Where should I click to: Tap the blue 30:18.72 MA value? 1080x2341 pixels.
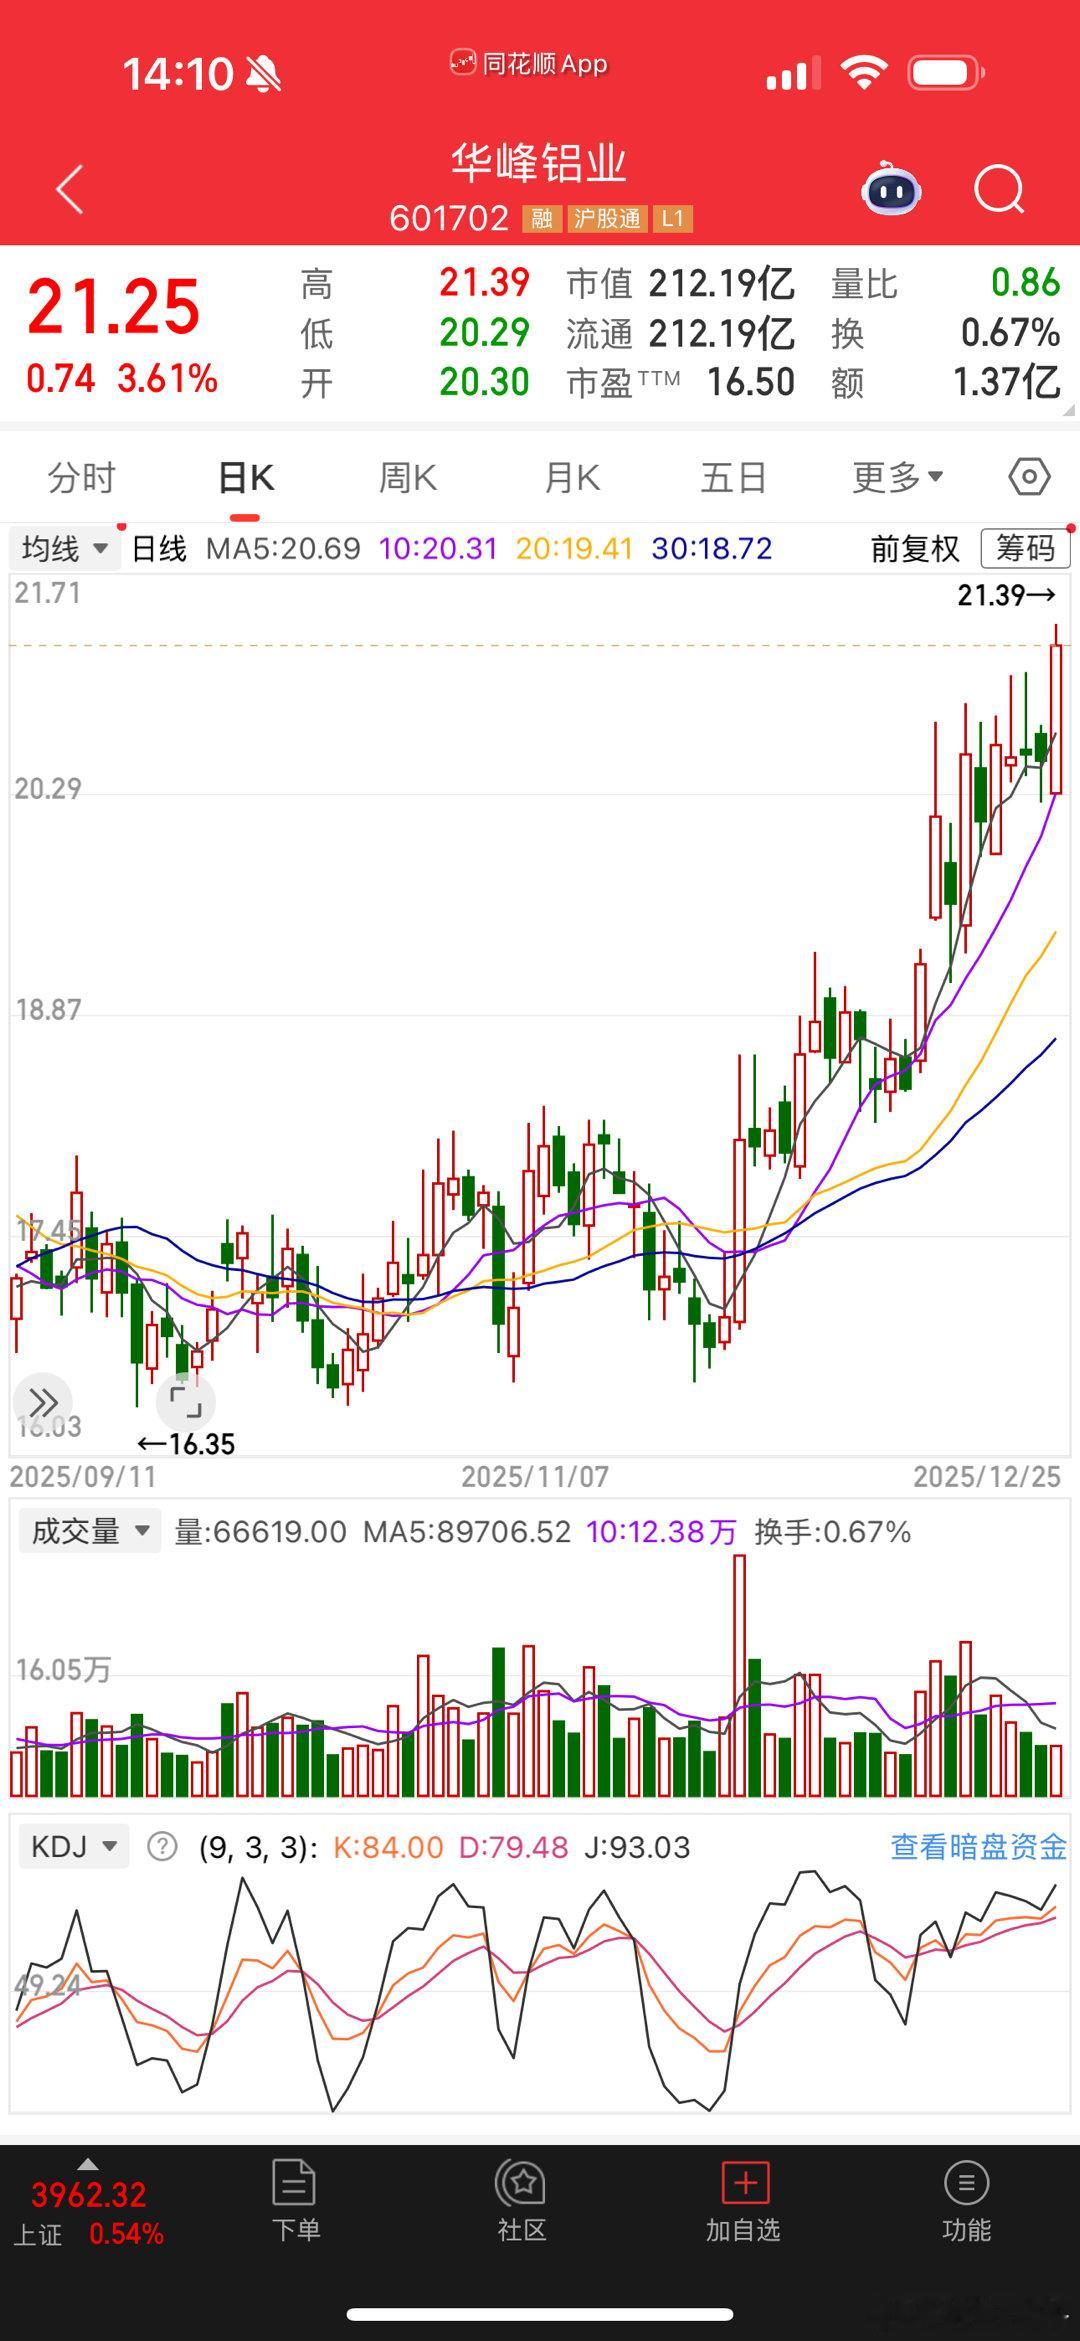[712, 549]
